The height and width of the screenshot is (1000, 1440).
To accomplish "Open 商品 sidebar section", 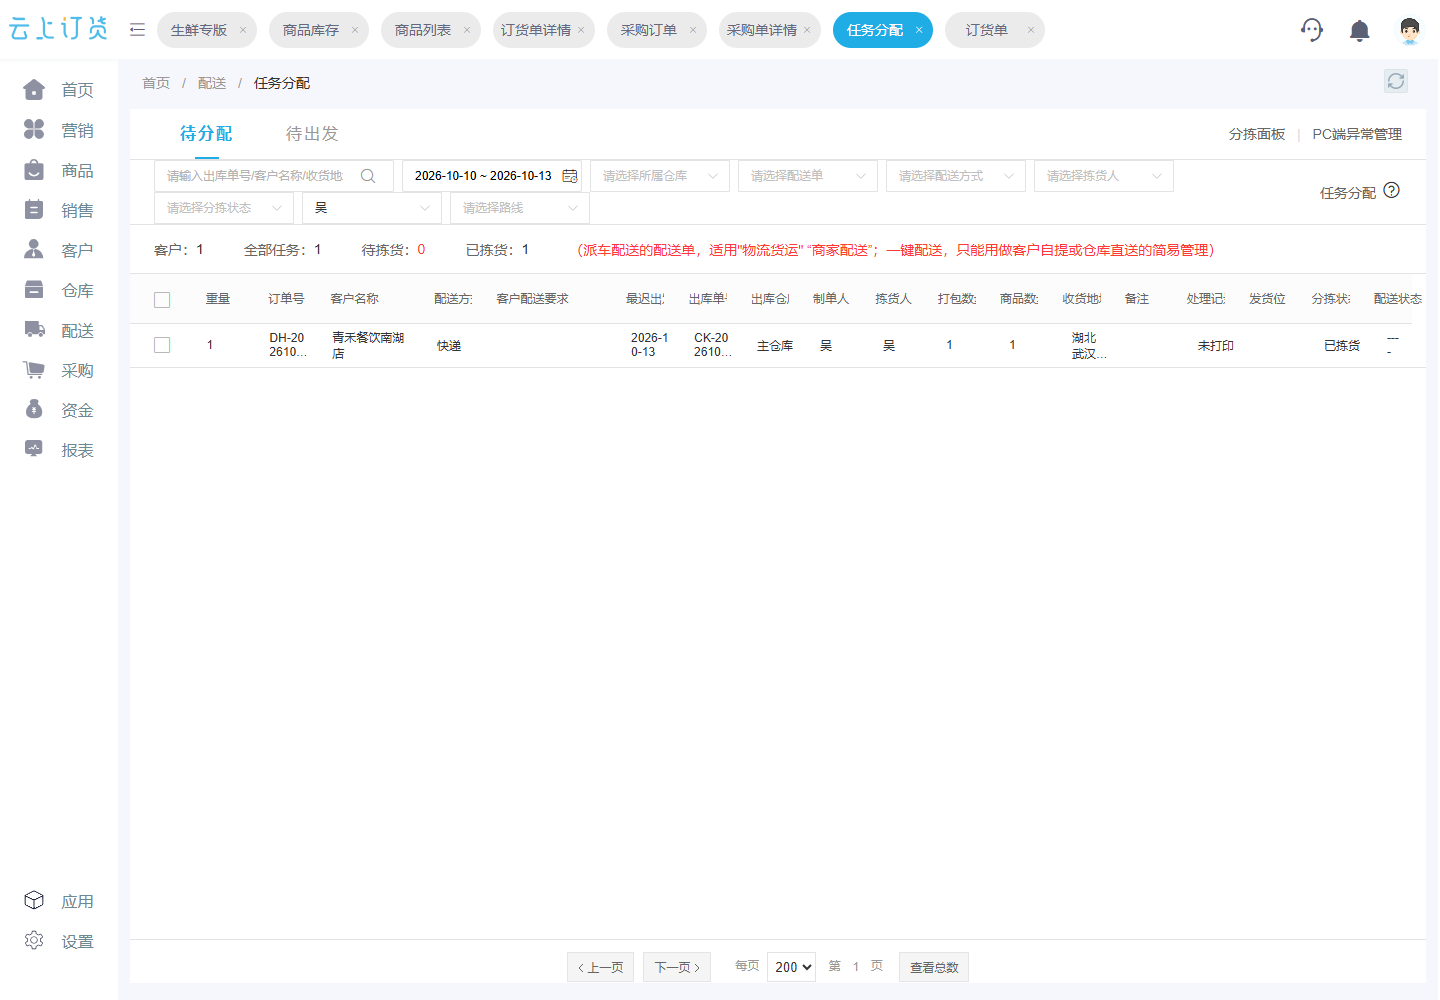I will (x=59, y=170).
